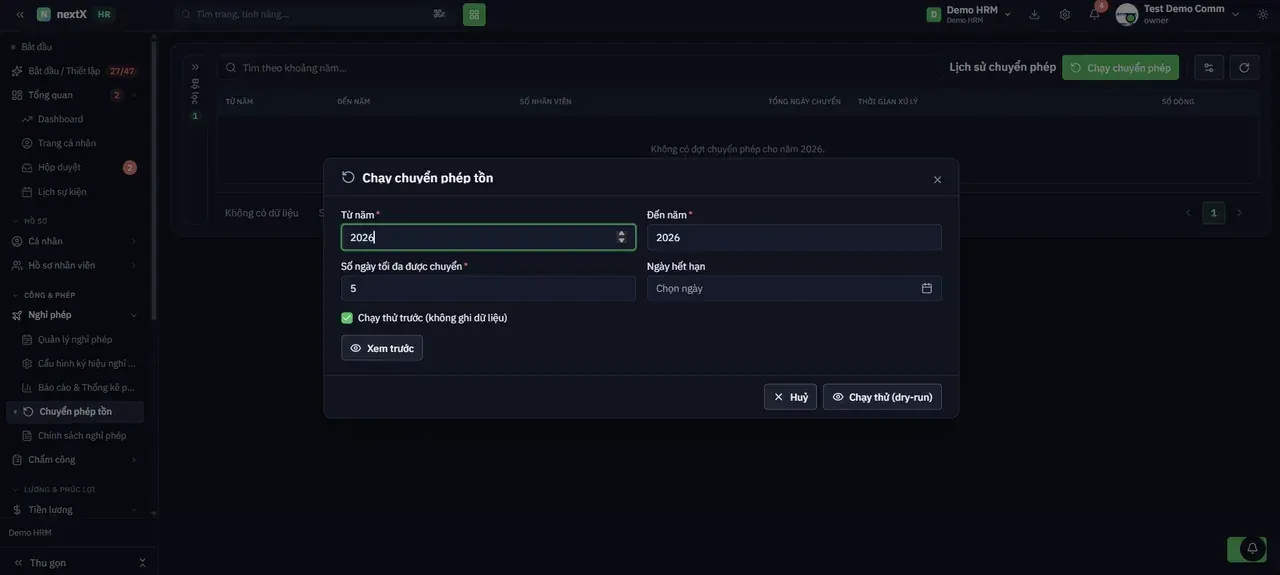Click the Chạy thử (dry-run) button
1280x575 pixels.
tap(882, 397)
